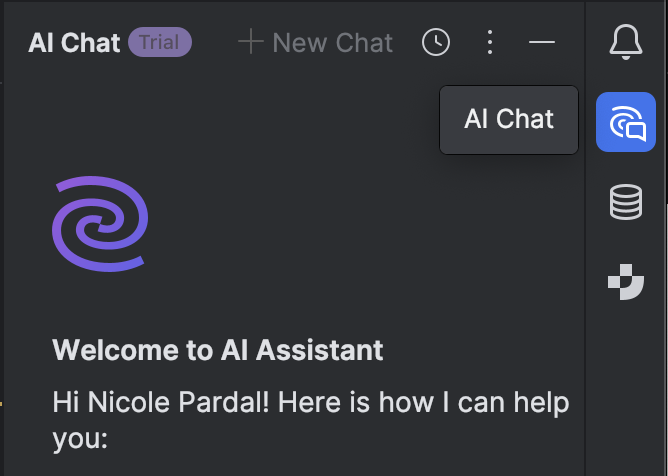Open the Notifications bell icon

click(626, 43)
